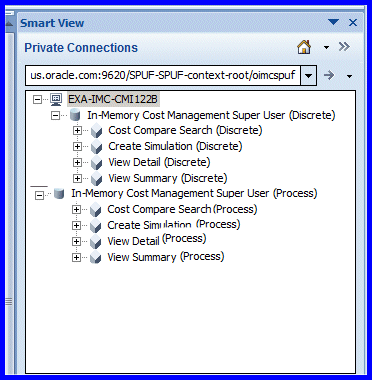Select View Summary (Process) label
This screenshot has height=380, width=372.
tap(166, 257)
